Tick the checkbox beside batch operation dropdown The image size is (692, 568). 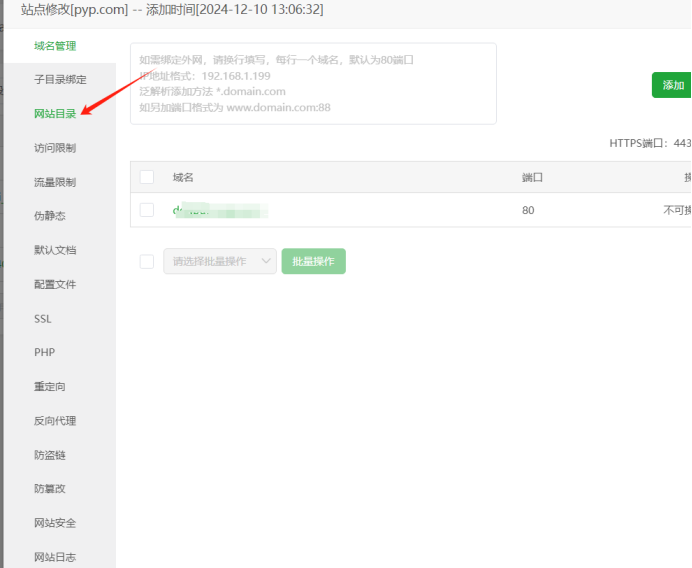pyautogui.click(x=147, y=262)
